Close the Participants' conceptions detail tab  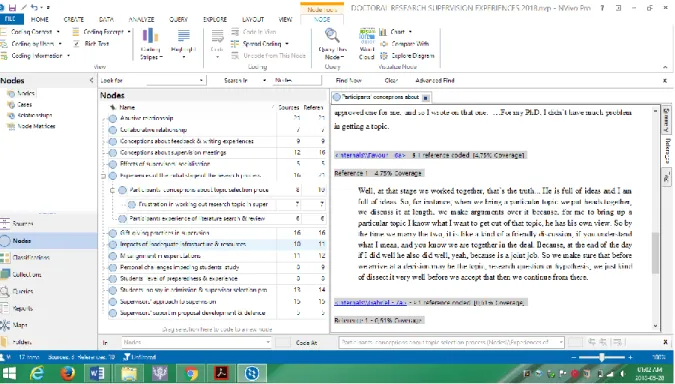[x=425, y=98]
